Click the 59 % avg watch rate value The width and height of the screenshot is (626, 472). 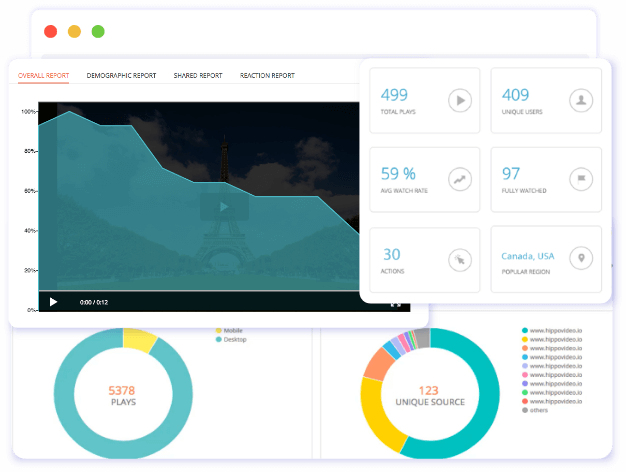(x=398, y=174)
